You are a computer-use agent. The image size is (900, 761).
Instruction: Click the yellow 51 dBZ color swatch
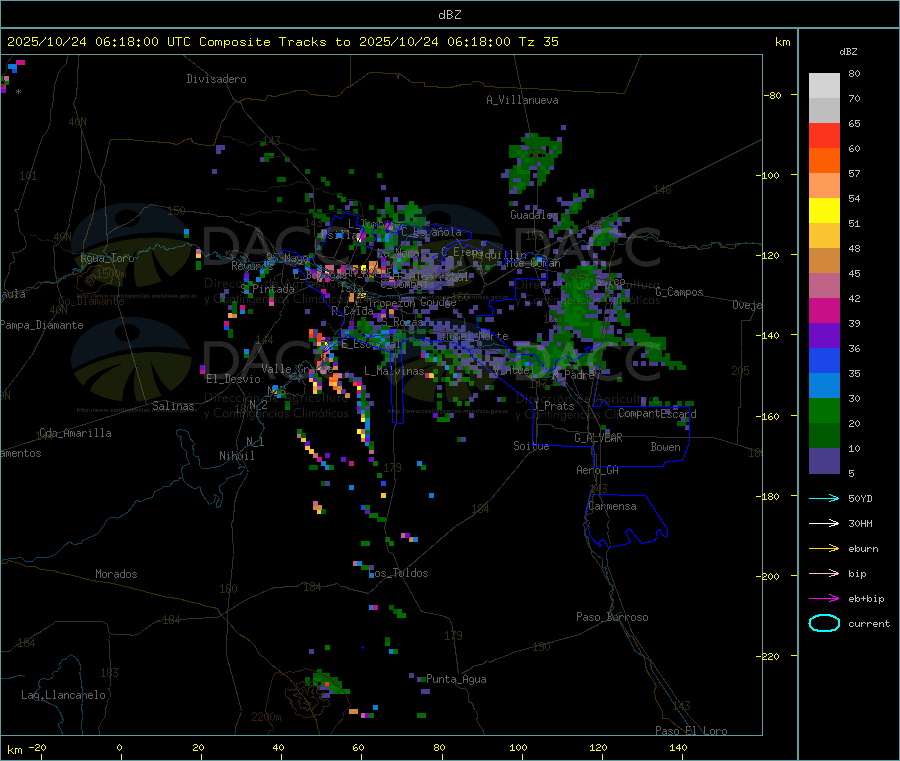824,211
